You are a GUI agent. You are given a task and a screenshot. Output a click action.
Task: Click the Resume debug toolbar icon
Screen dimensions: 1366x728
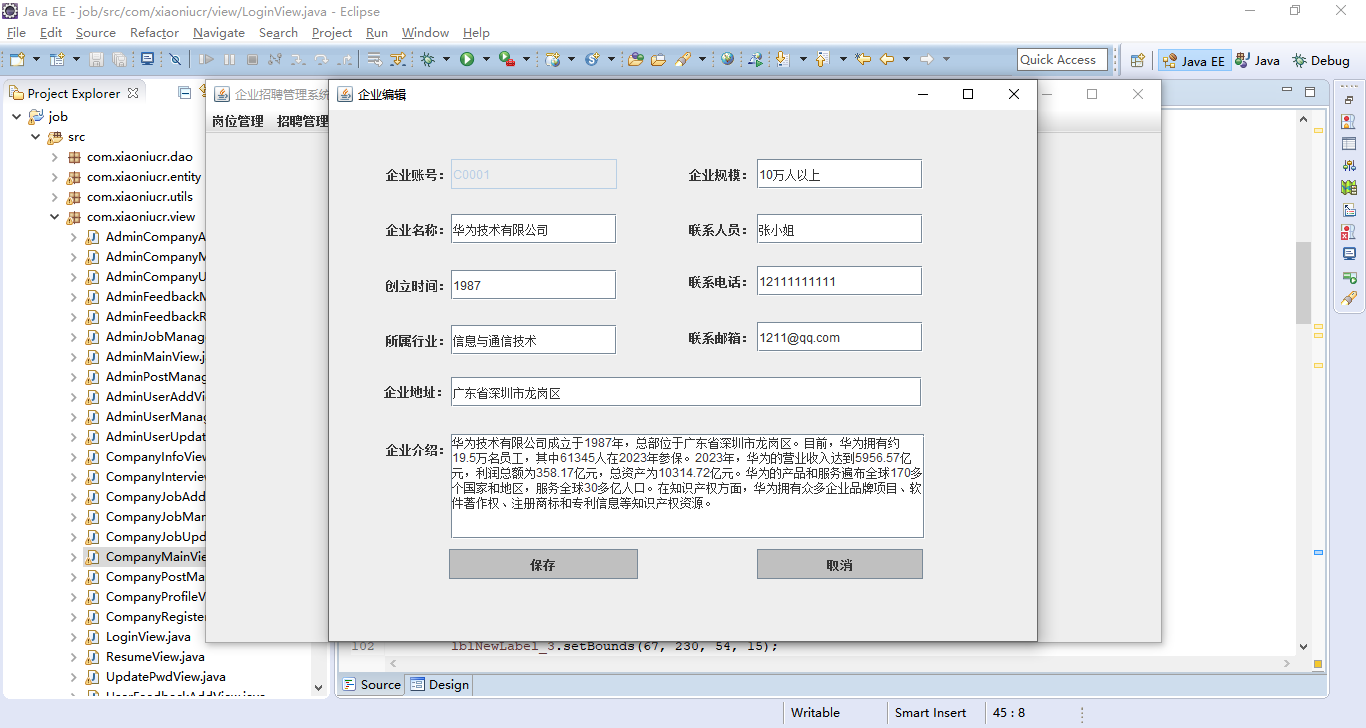[x=206, y=59]
